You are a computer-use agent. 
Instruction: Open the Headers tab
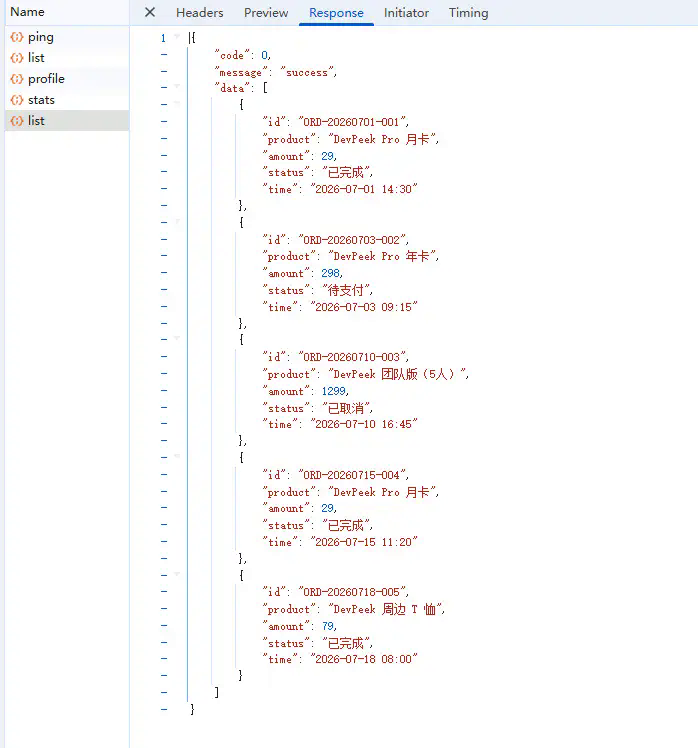[x=199, y=13]
